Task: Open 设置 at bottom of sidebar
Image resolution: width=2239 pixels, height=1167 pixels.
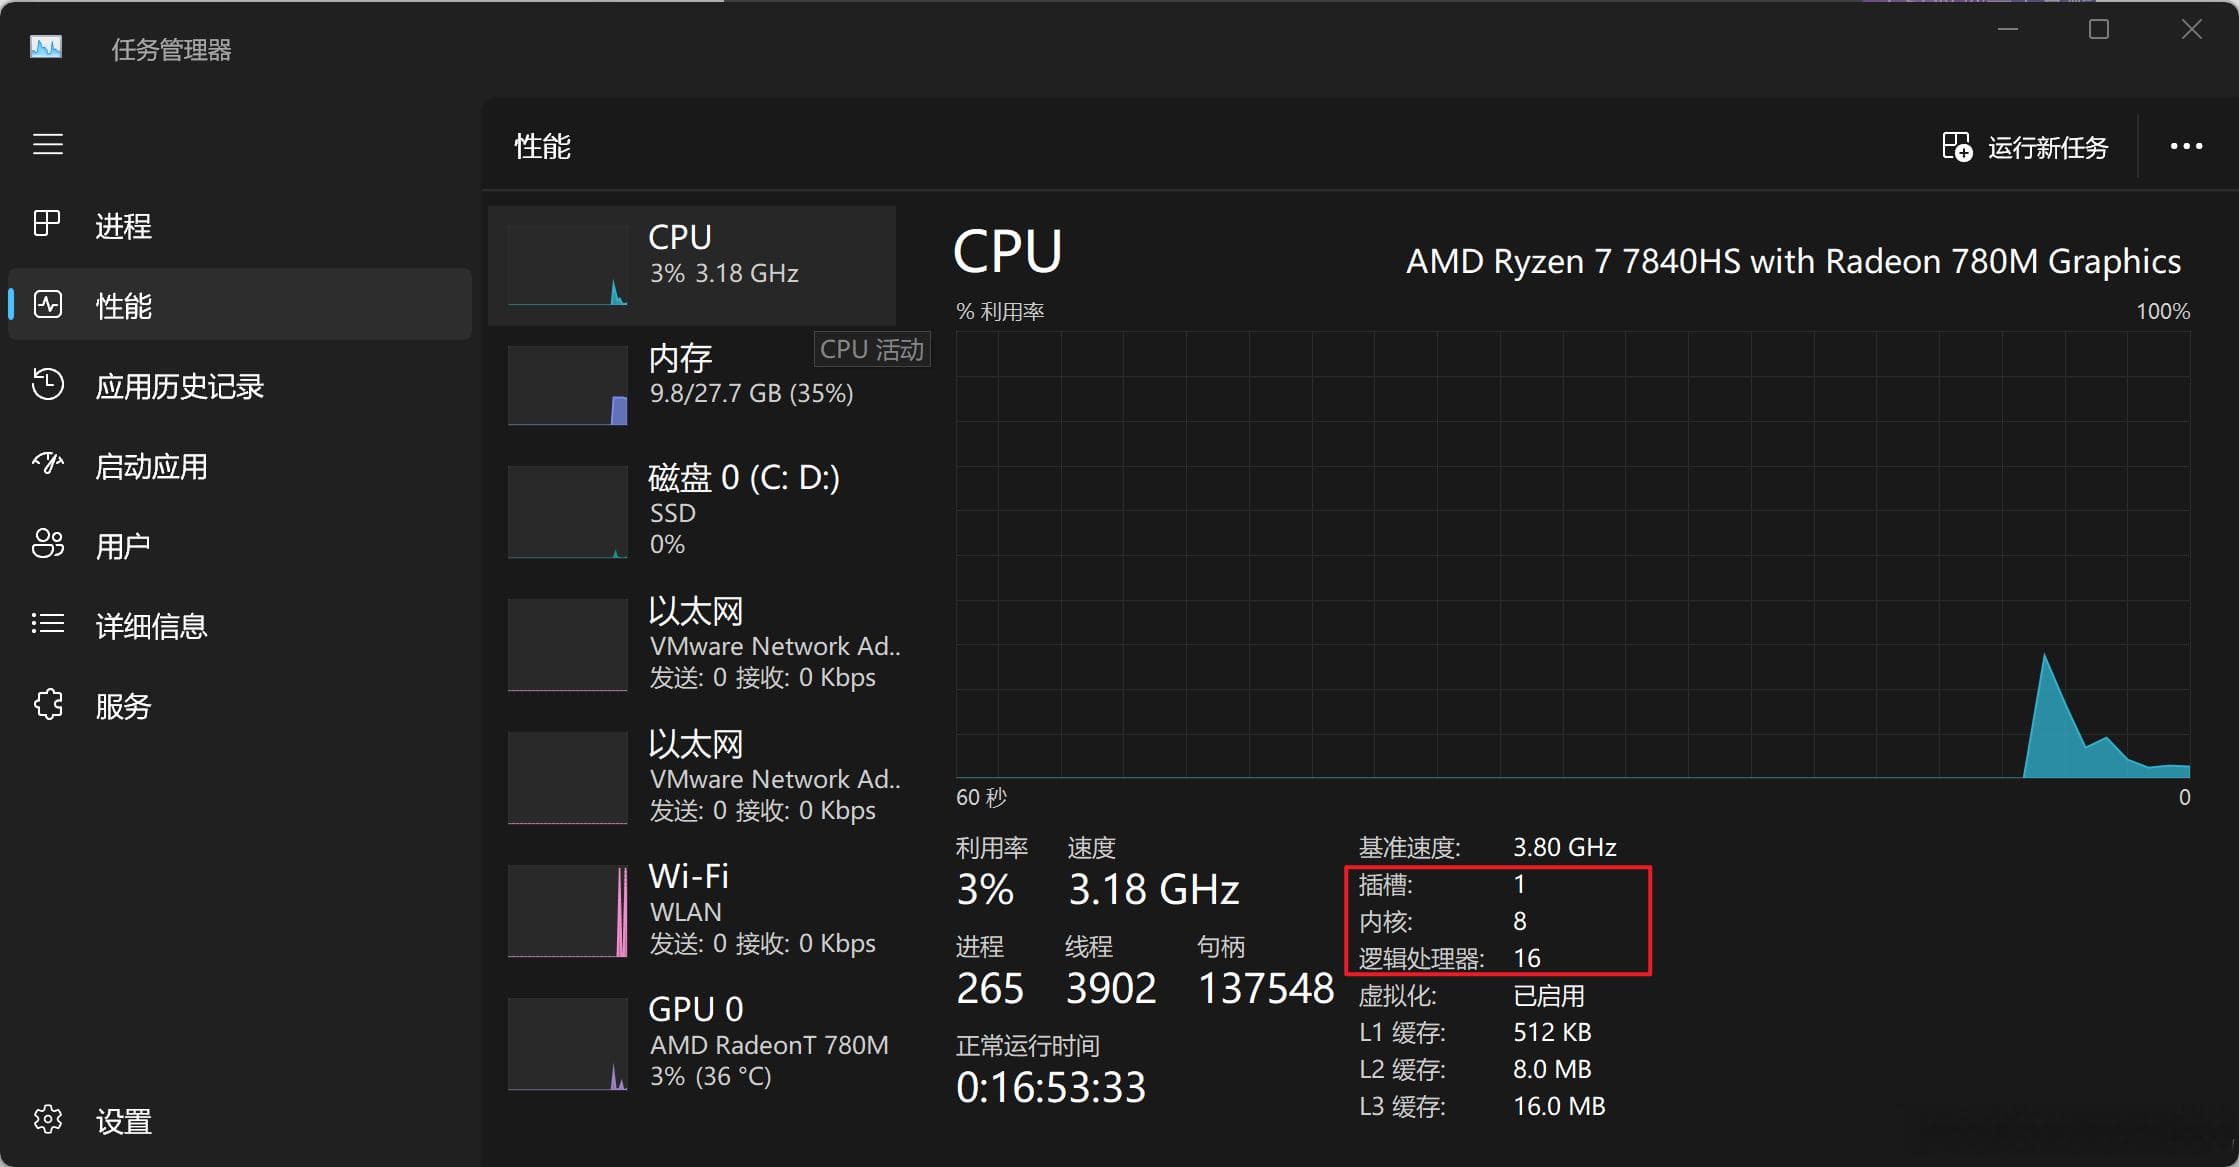Action: pos(240,1121)
